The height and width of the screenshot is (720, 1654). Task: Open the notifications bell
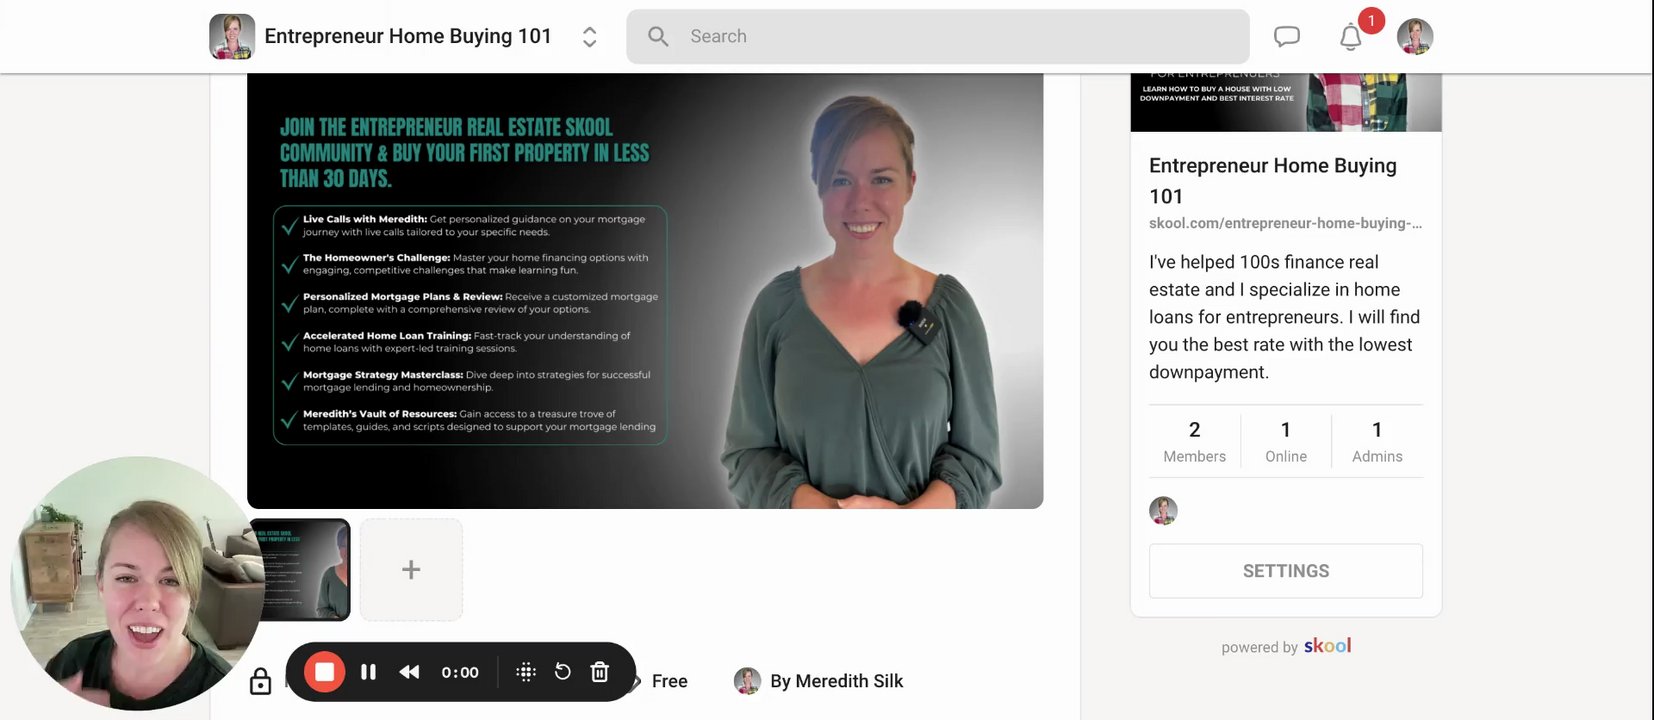(x=1351, y=37)
